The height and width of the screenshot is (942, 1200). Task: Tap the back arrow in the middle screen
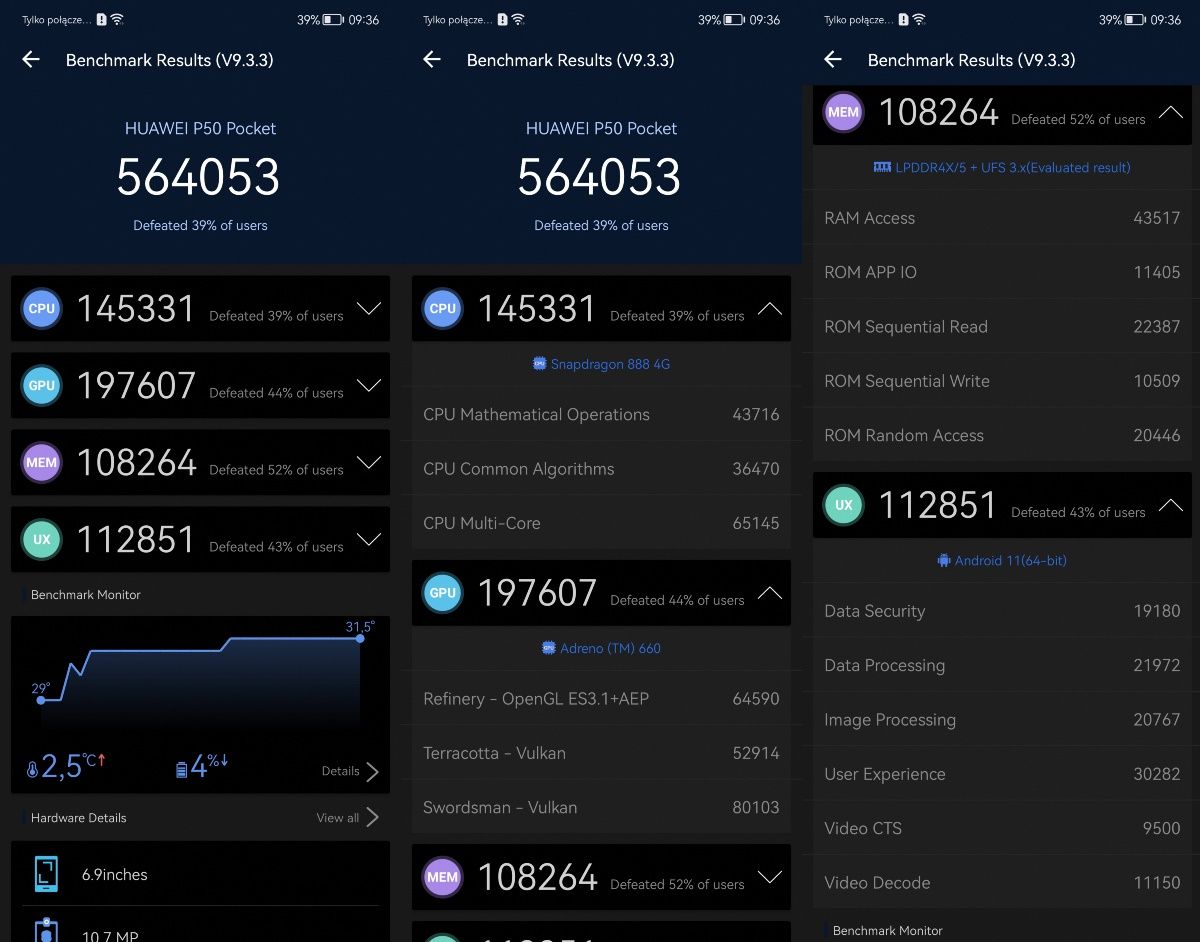(x=432, y=60)
